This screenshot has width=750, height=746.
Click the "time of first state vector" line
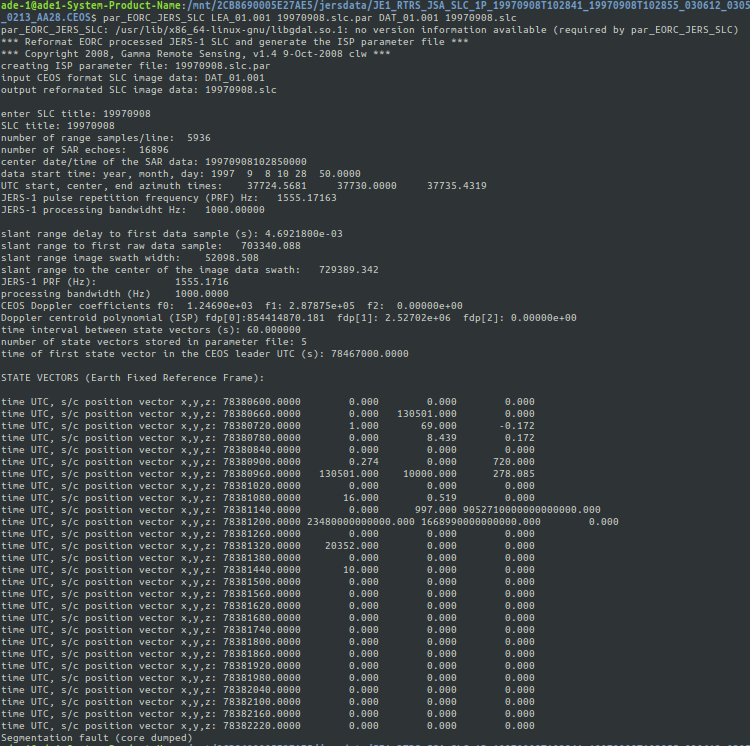tap(205, 354)
